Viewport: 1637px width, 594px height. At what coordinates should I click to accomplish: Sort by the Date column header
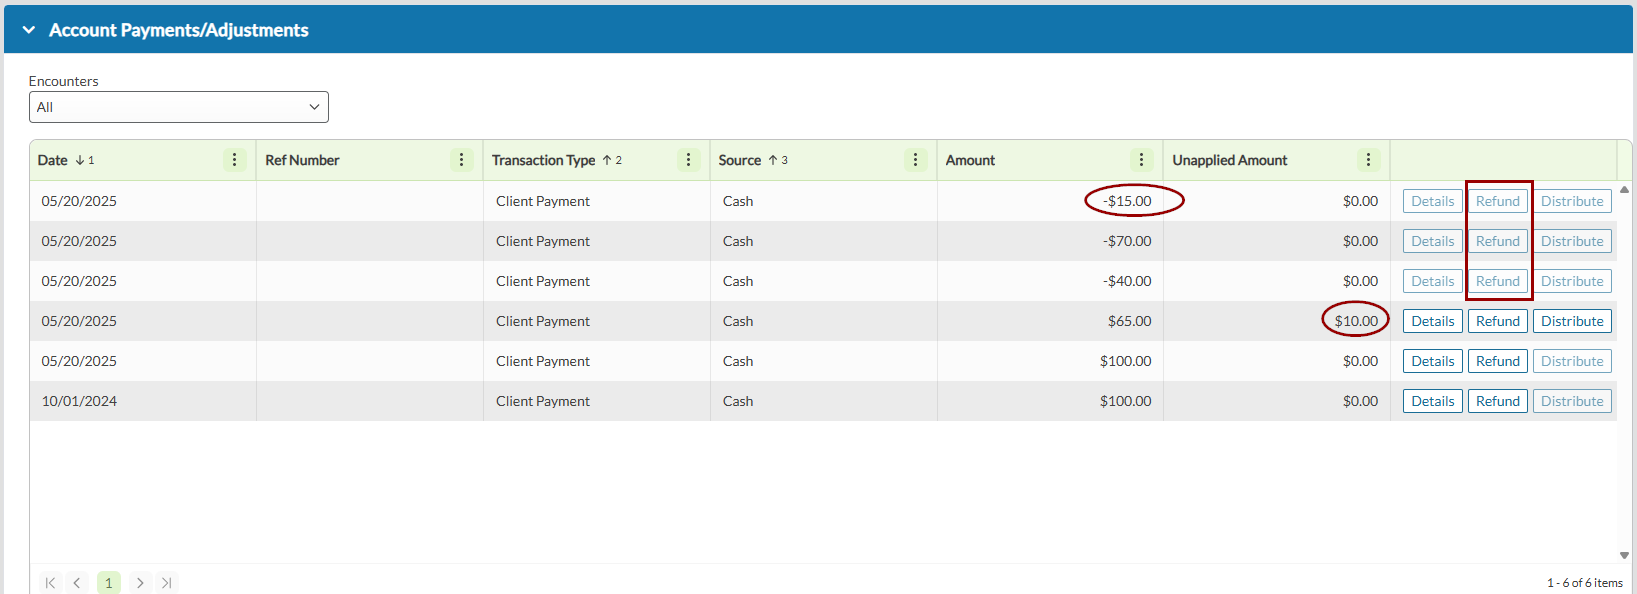tap(53, 160)
